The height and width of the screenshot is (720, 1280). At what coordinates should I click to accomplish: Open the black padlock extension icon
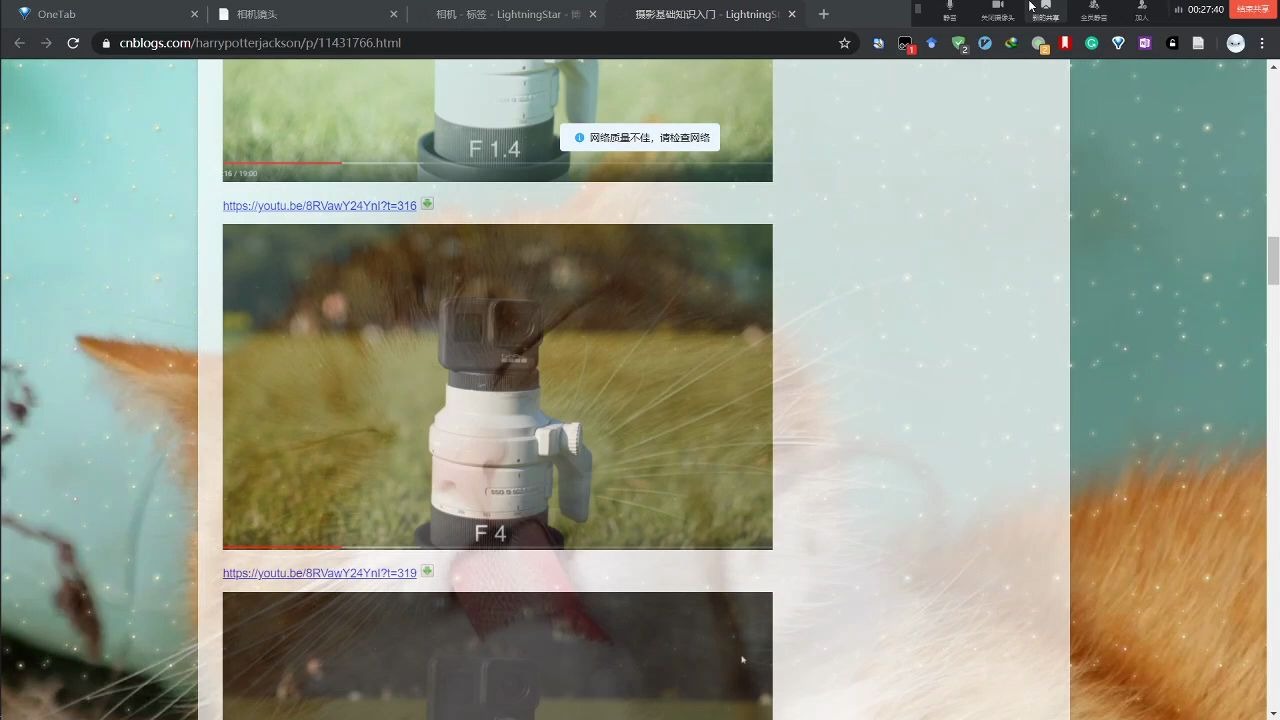1172,43
